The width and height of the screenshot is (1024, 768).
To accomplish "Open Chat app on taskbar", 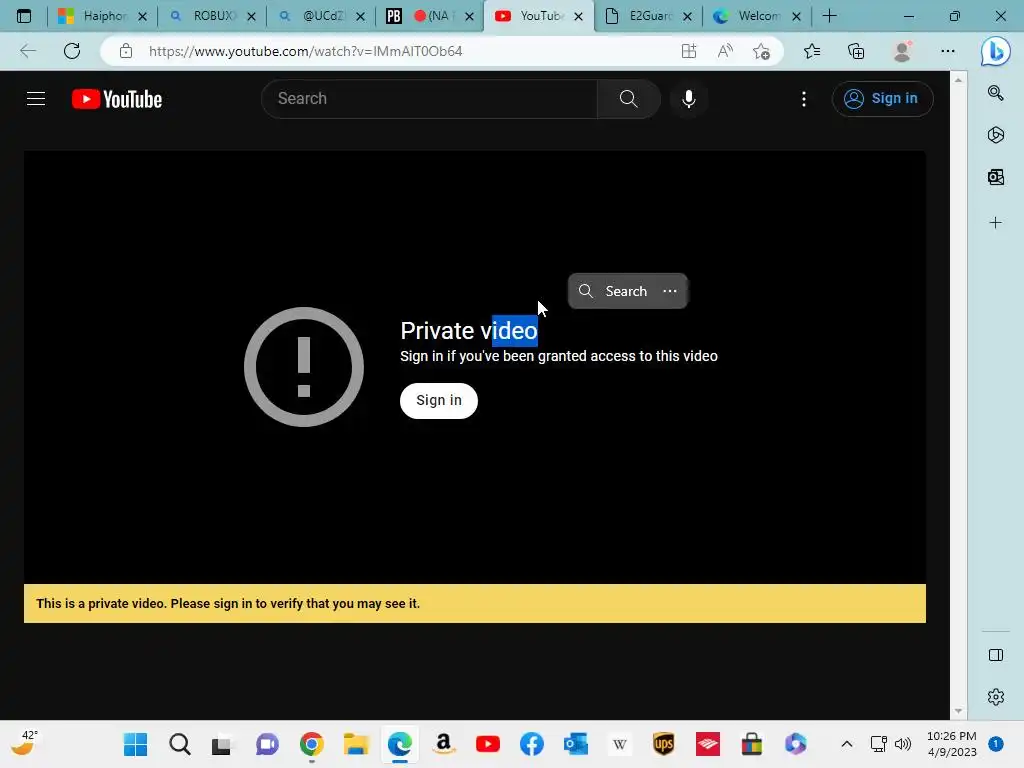I will tap(267, 744).
